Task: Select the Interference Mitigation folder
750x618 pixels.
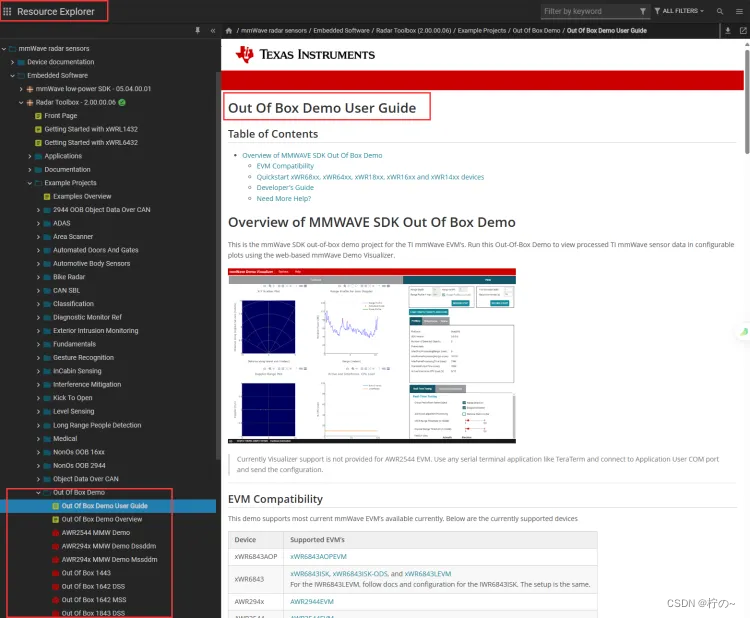Action: click(87, 385)
